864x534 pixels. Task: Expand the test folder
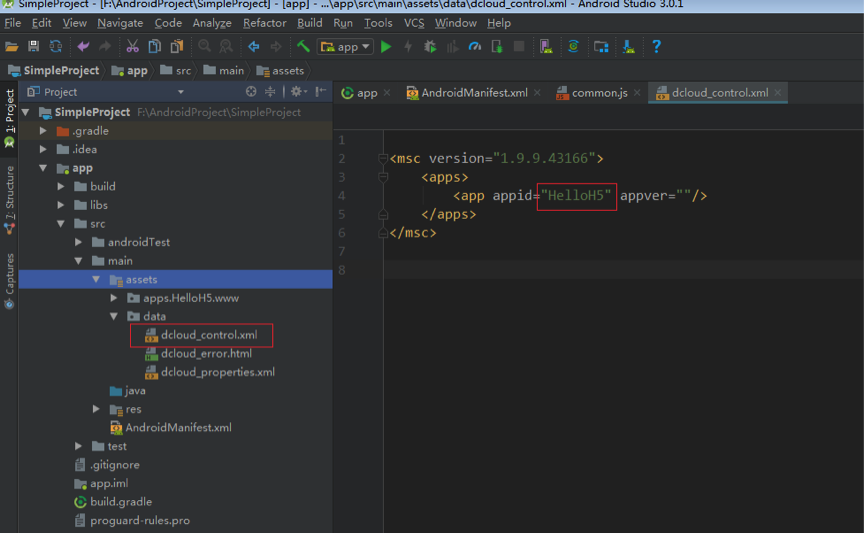click(x=78, y=446)
